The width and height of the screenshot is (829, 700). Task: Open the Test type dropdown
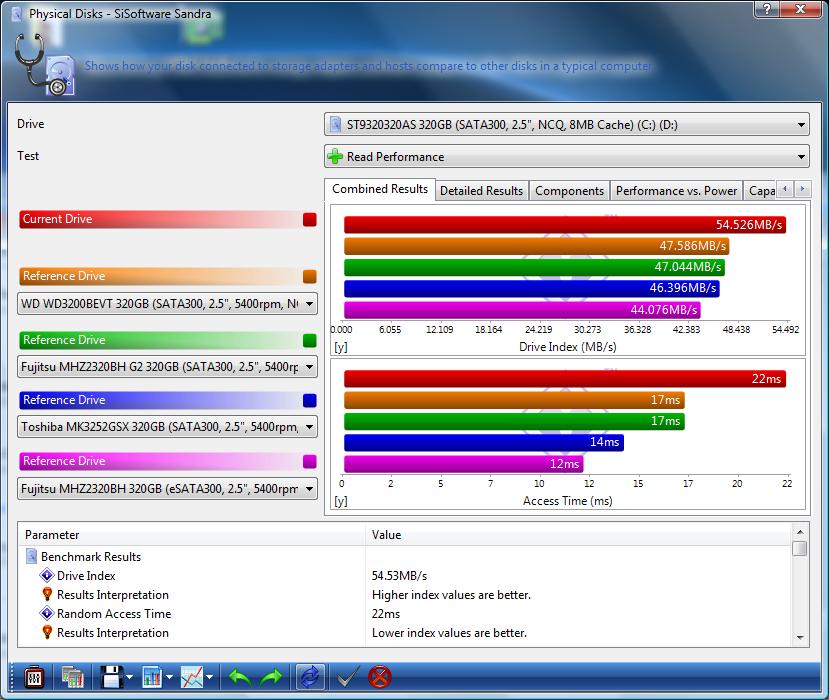coord(567,156)
